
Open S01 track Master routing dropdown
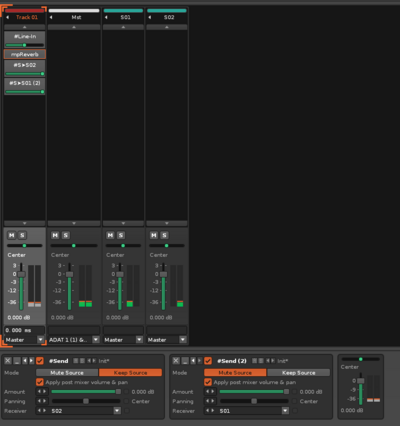[x=140, y=340]
